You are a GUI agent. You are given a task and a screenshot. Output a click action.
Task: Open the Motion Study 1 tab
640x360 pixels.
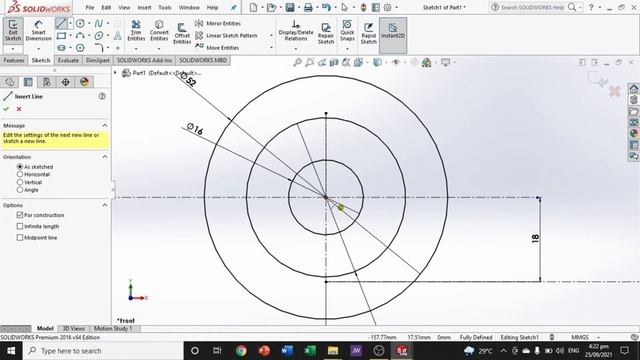coord(113,329)
